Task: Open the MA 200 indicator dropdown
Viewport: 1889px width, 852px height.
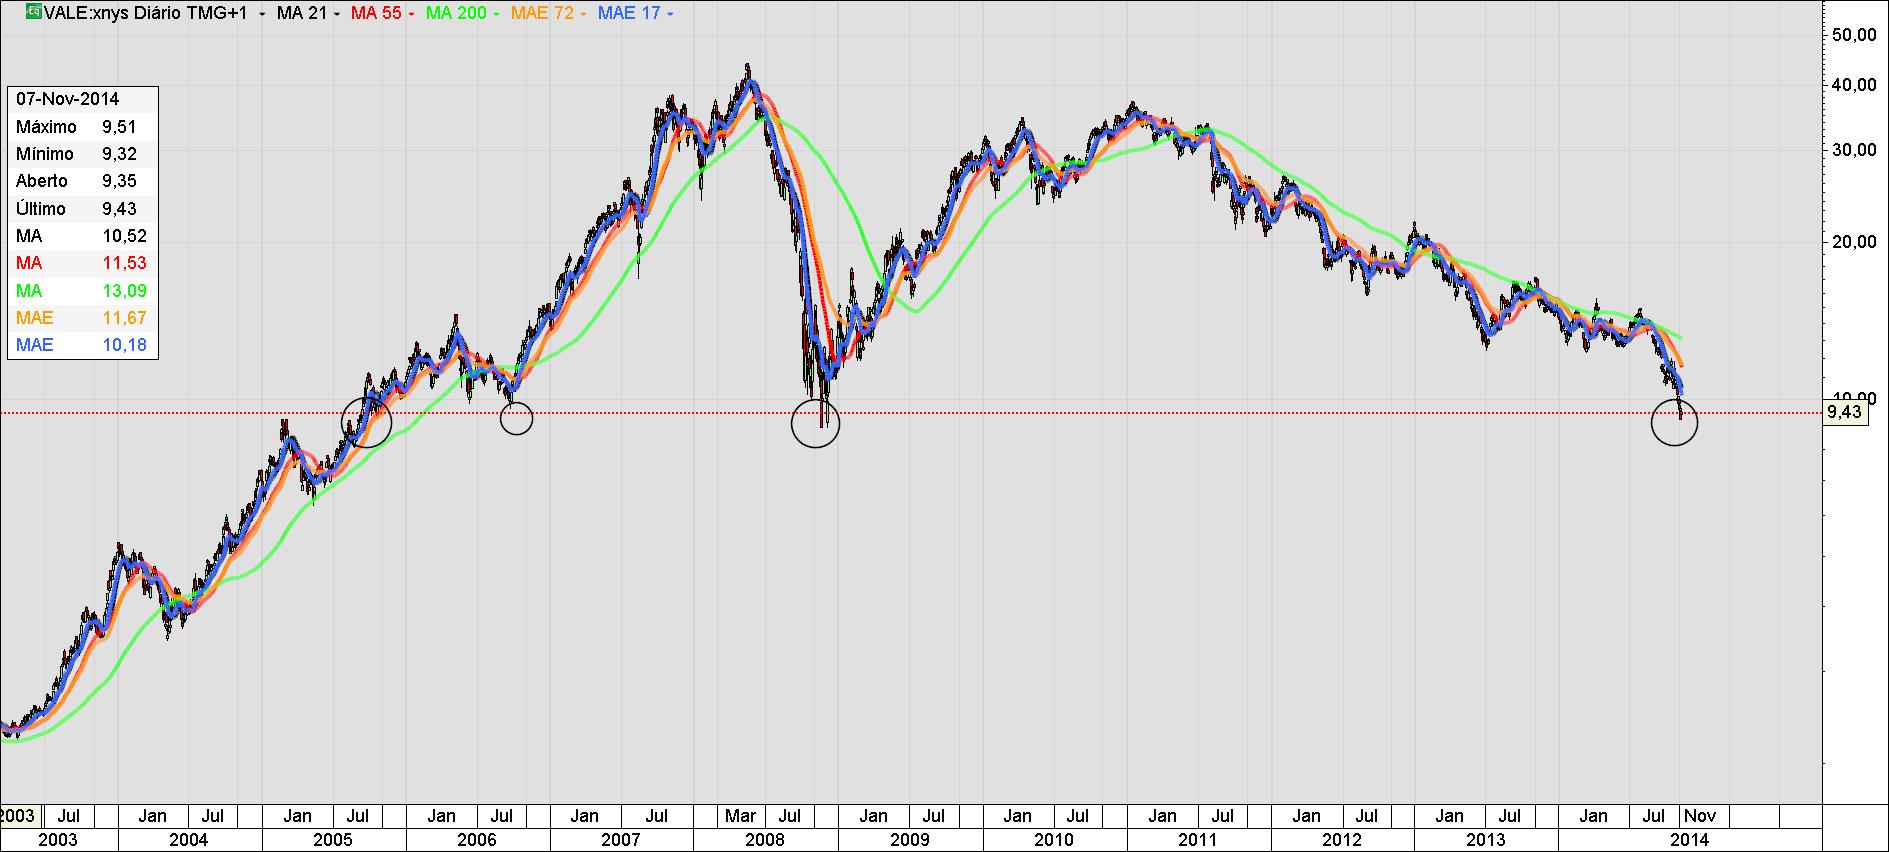Action: click(x=496, y=14)
